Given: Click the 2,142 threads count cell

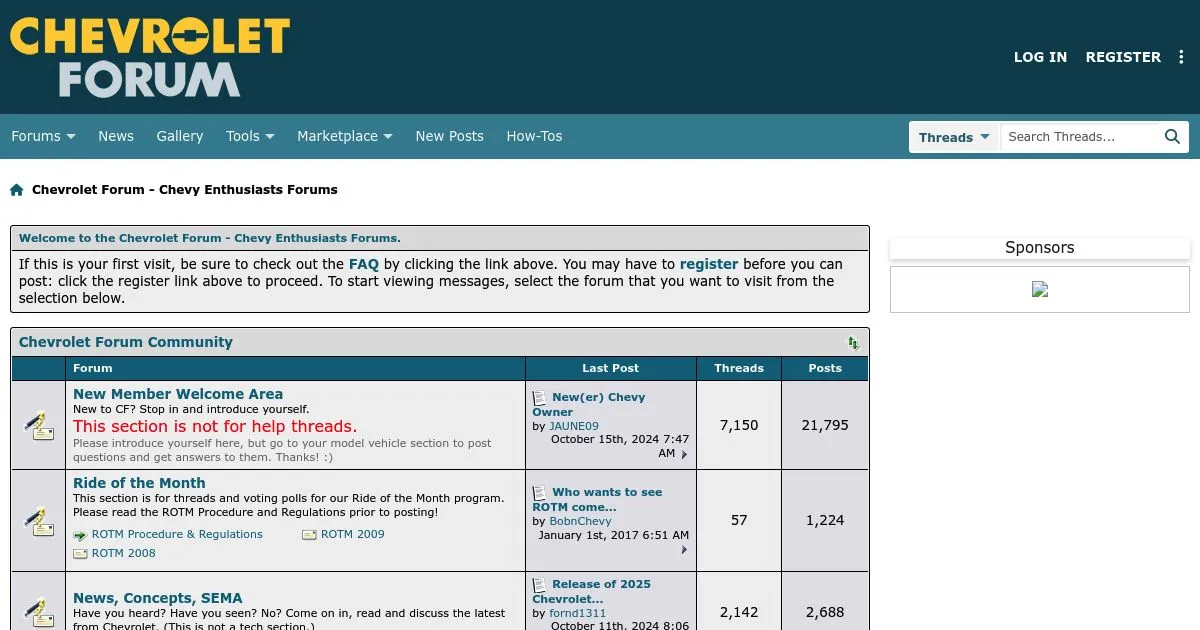Looking at the screenshot, I should pos(739,612).
